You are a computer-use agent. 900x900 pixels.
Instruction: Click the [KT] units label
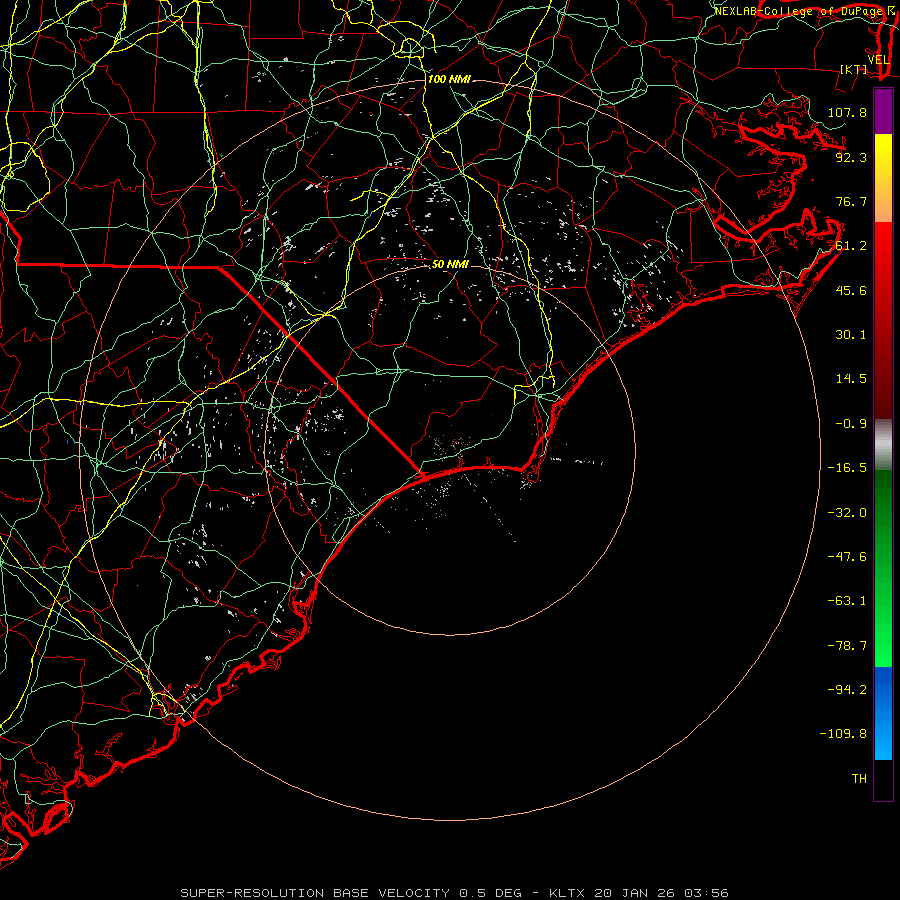(854, 69)
